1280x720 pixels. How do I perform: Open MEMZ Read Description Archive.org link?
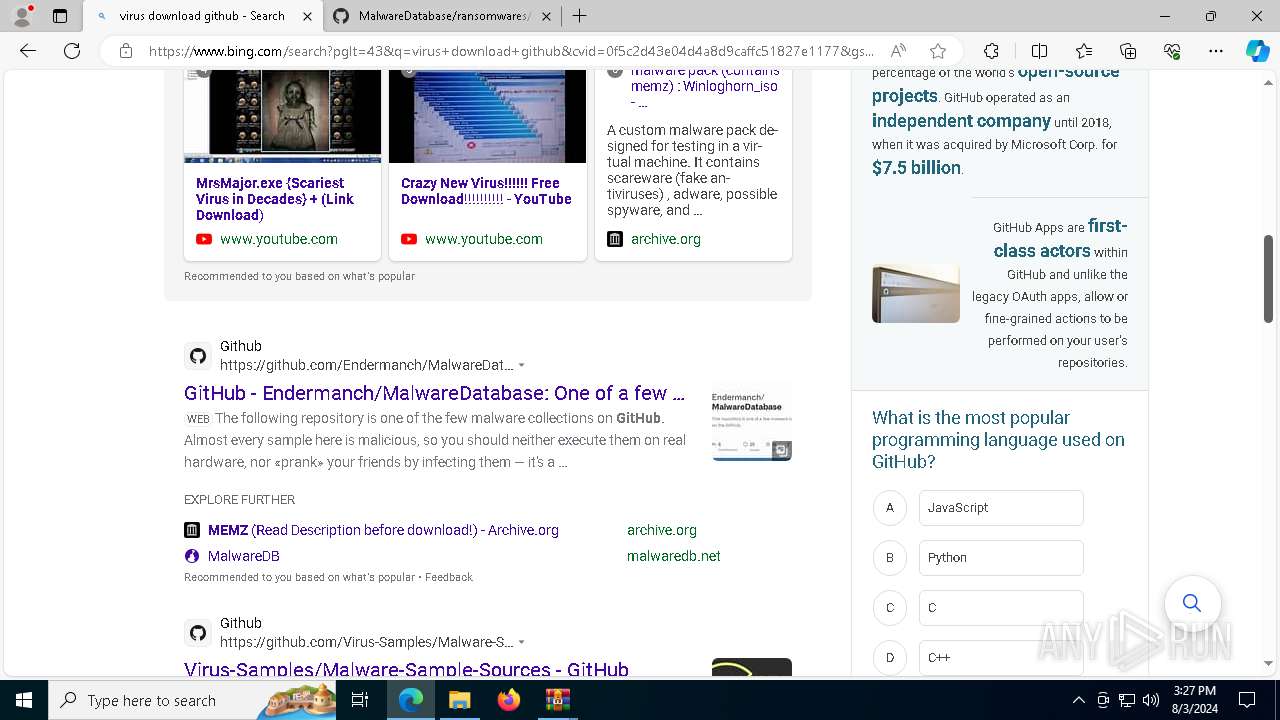click(x=383, y=530)
